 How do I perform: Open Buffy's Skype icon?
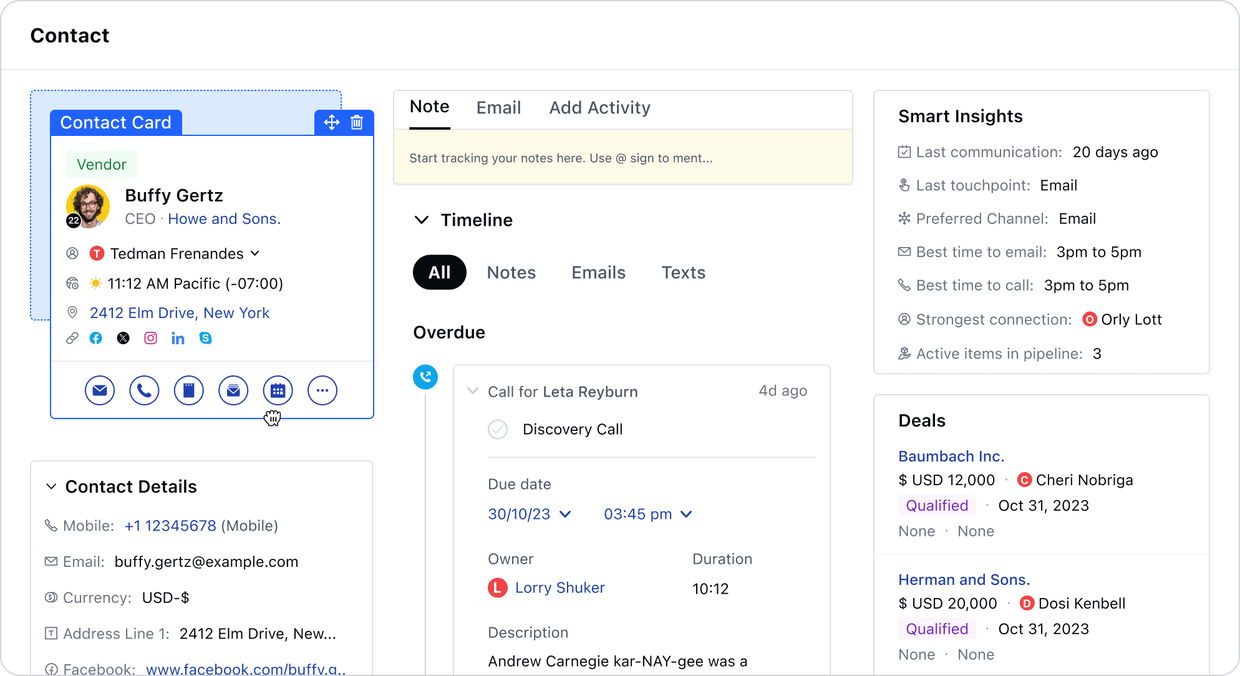(205, 338)
